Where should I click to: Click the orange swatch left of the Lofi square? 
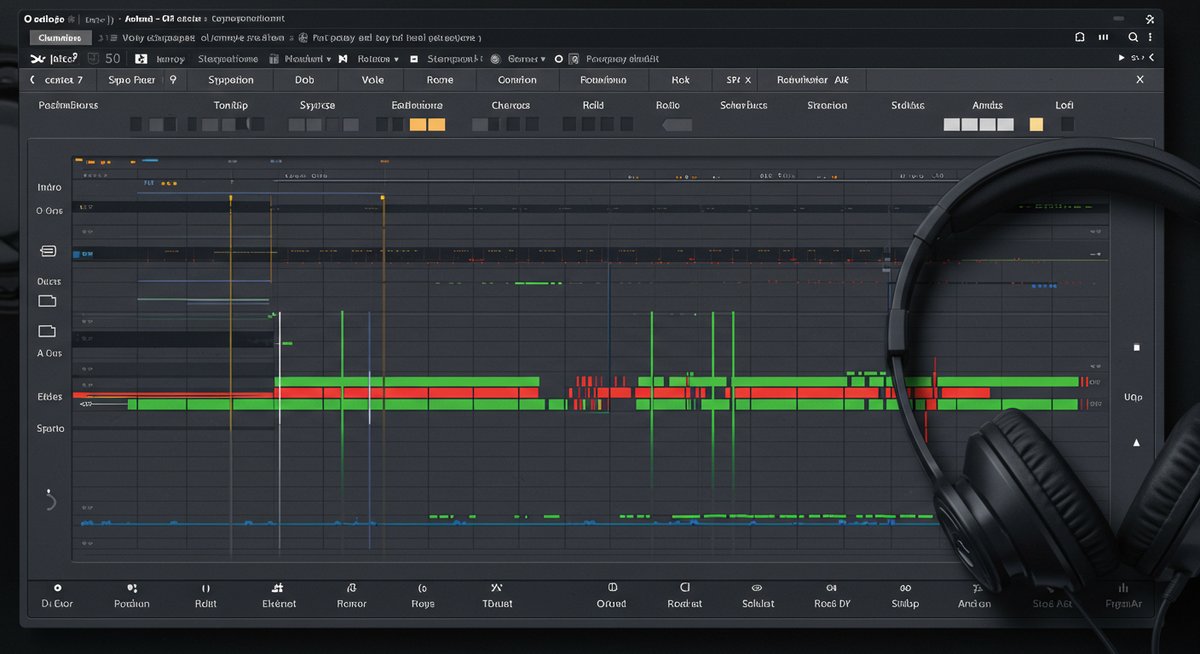(x=1036, y=125)
